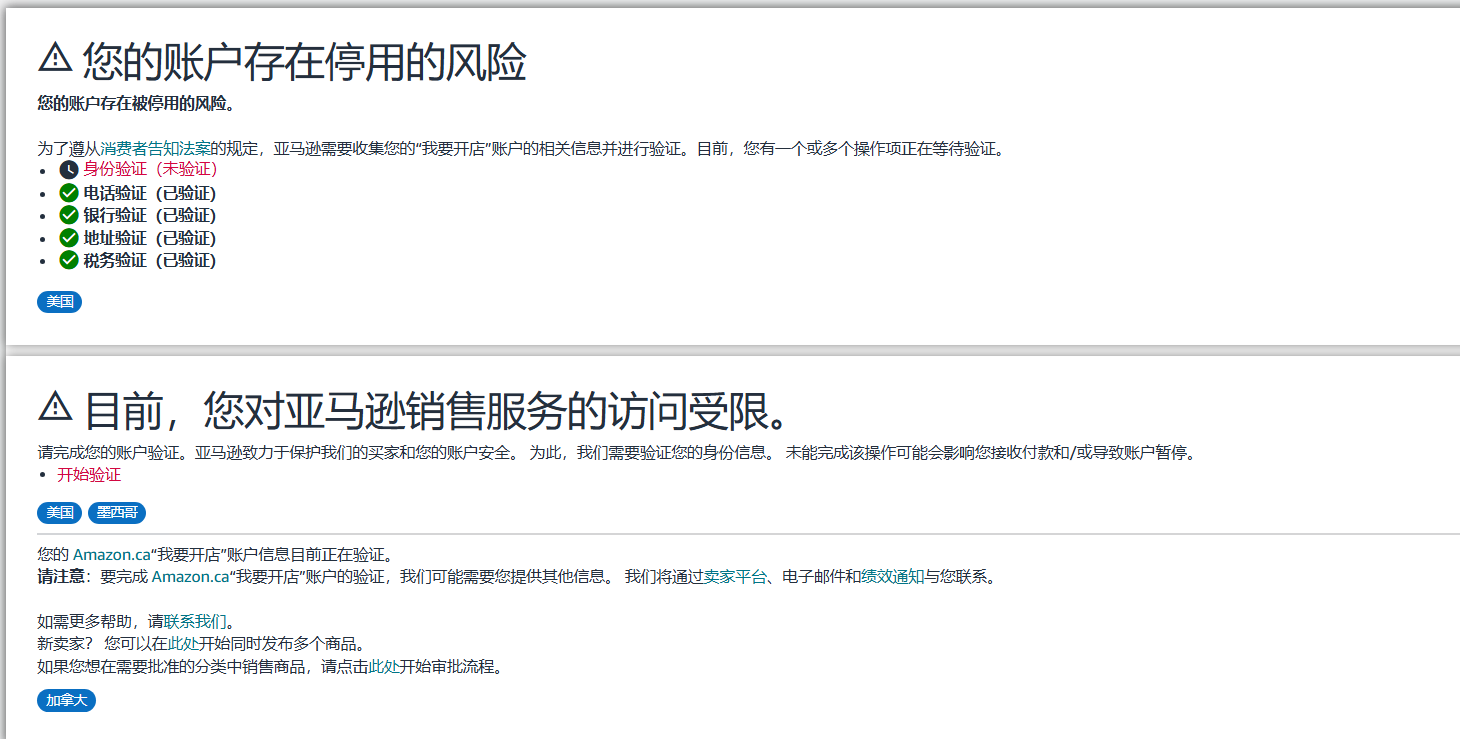The image size is (1460, 739).
Task: Open 身份验证（未验证）link
Action: [x=150, y=170]
